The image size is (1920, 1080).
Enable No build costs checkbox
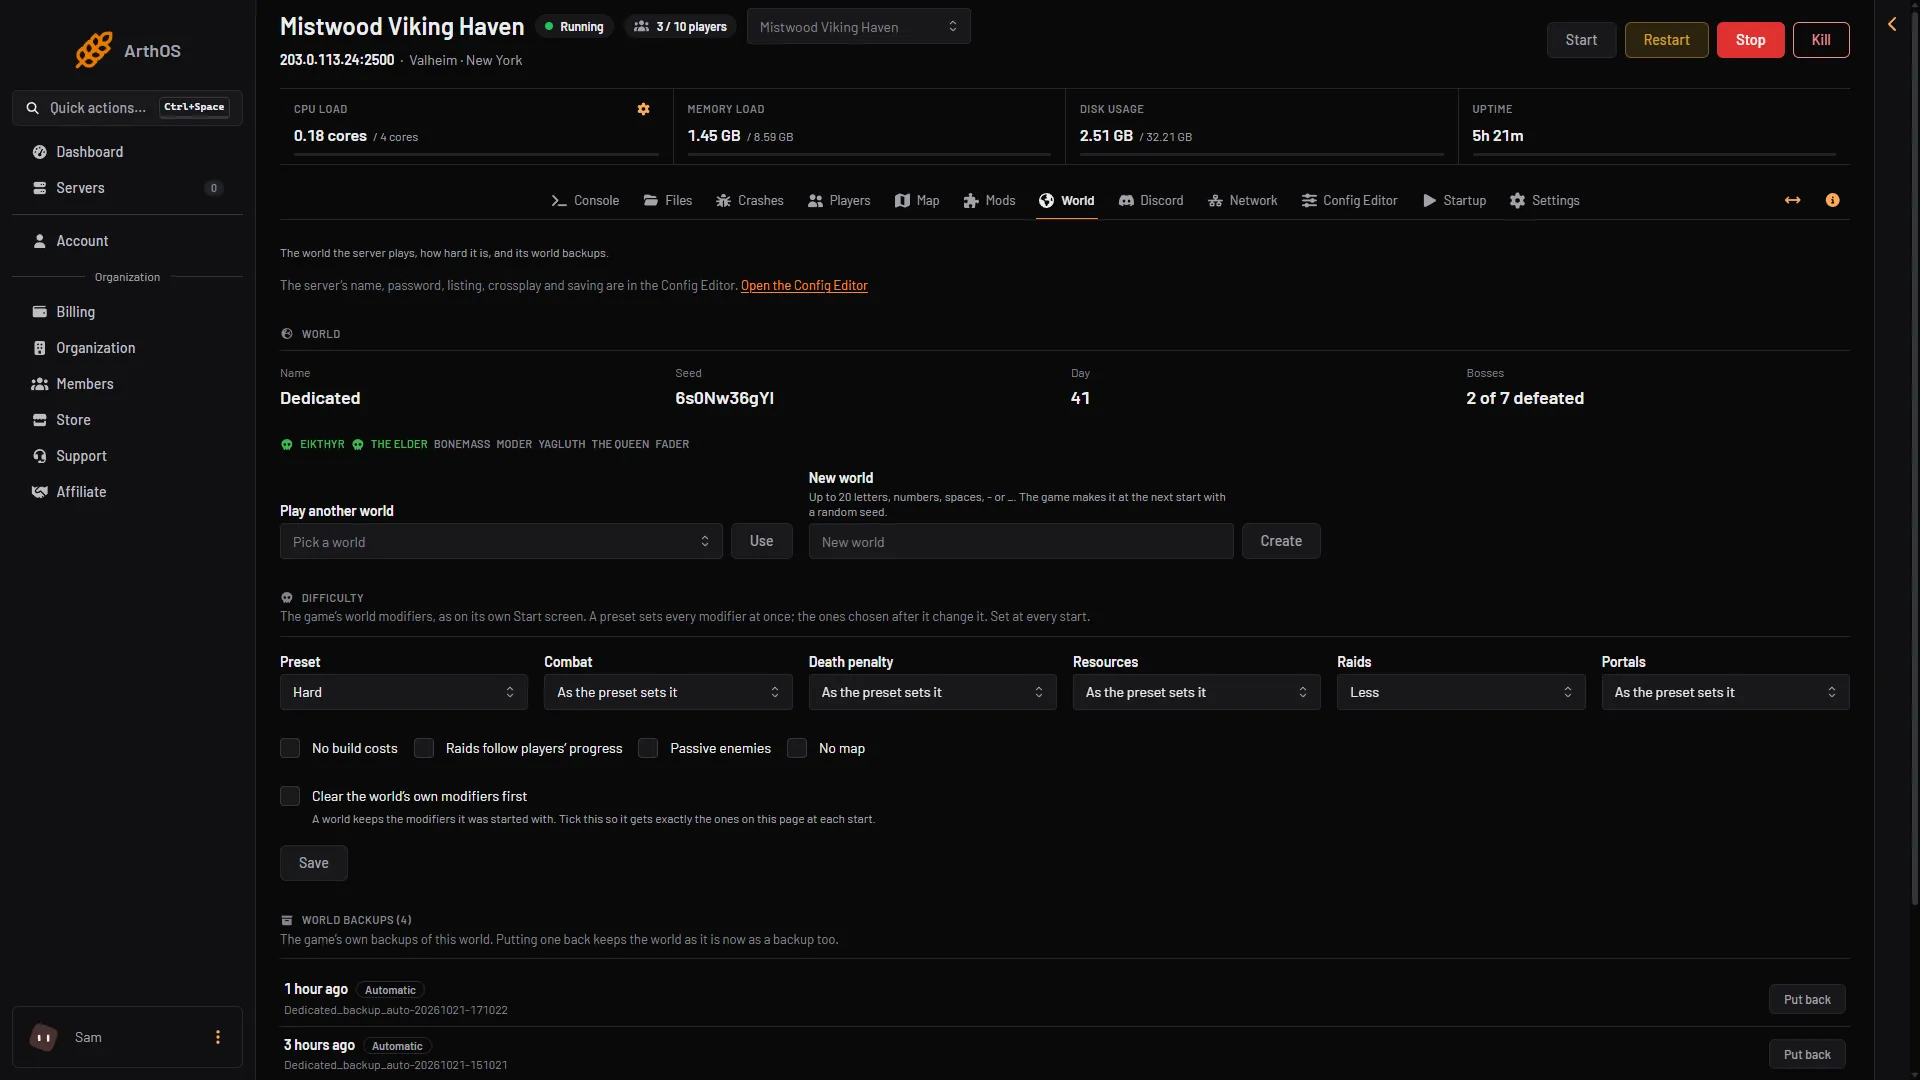pyautogui.click(x=290, y=748)
